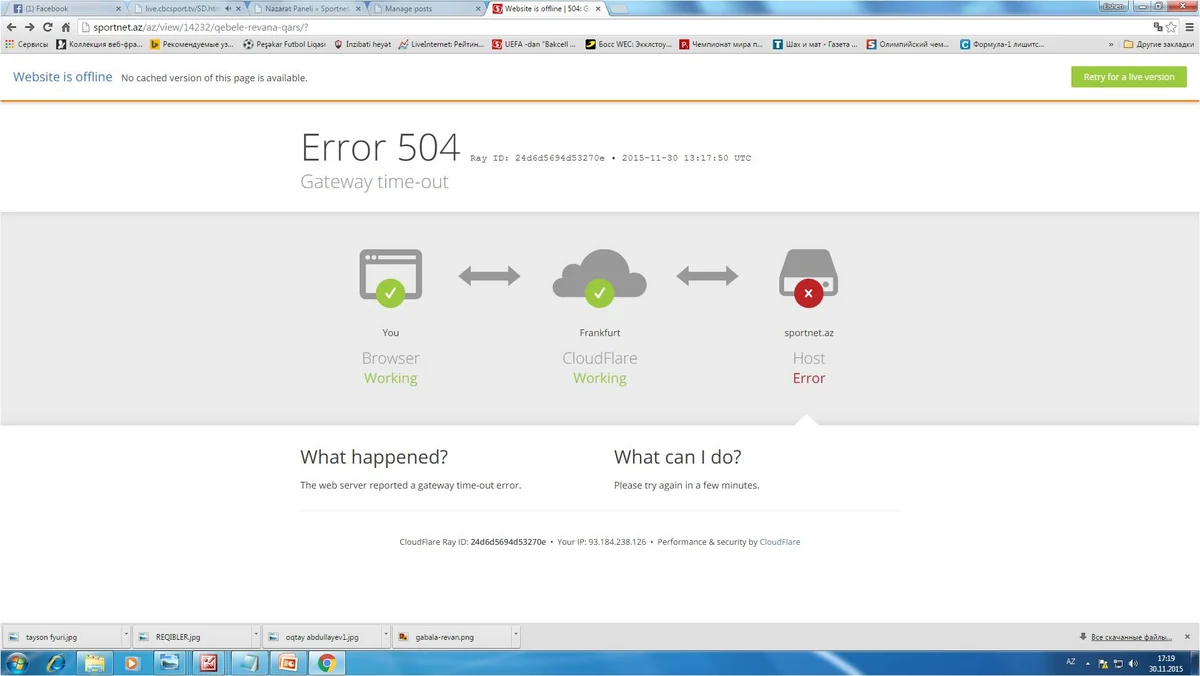
Task: Open the Шах и мат - Газета bookmark
Action: [x=814, y=44]
